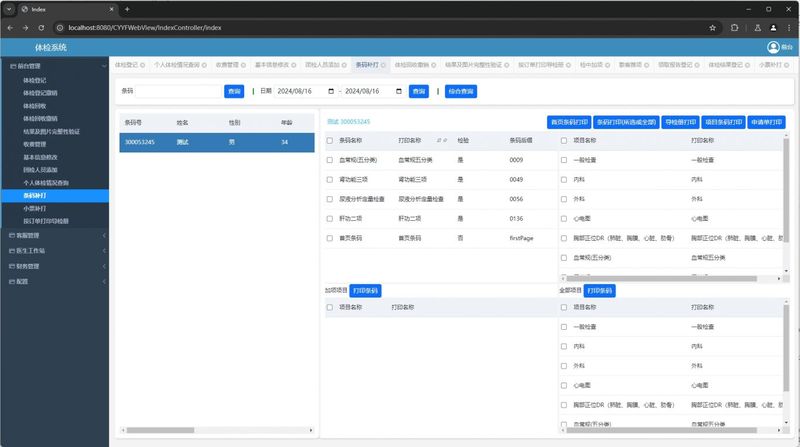Focus the 条码 input field

click(x=179, y=91)
